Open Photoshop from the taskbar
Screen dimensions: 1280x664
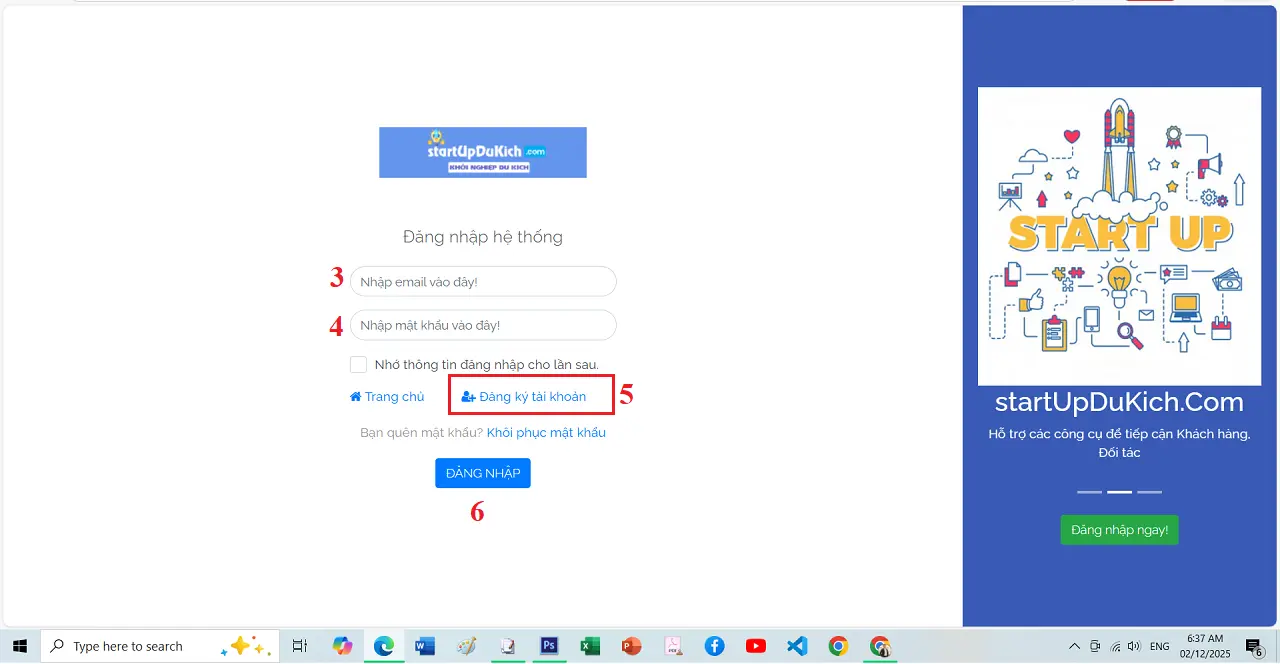(x=548, y=646)
